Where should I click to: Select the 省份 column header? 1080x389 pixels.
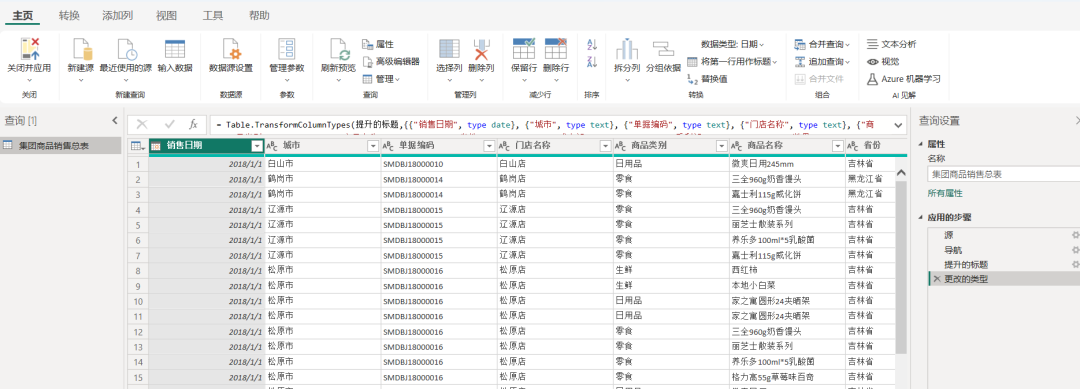coord(871,146)
